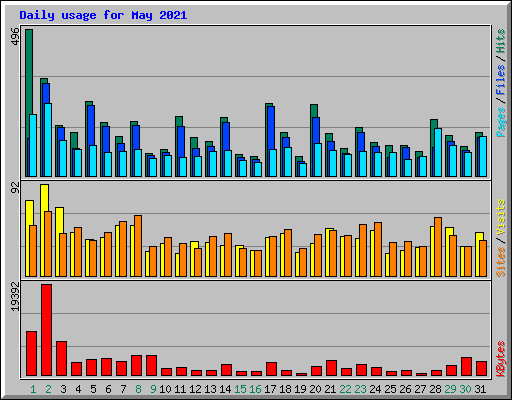Click day 8 on the date axis
Screen dimensions: 512x400
click(x=138, y=389)
